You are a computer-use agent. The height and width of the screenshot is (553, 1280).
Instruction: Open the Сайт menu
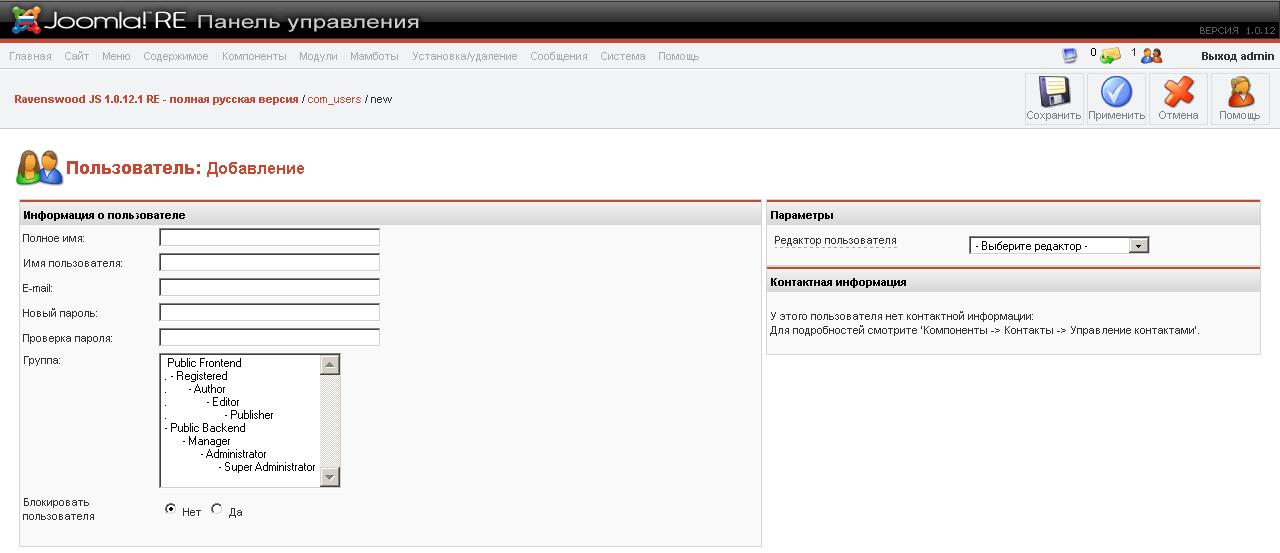(x=77, y=56)
